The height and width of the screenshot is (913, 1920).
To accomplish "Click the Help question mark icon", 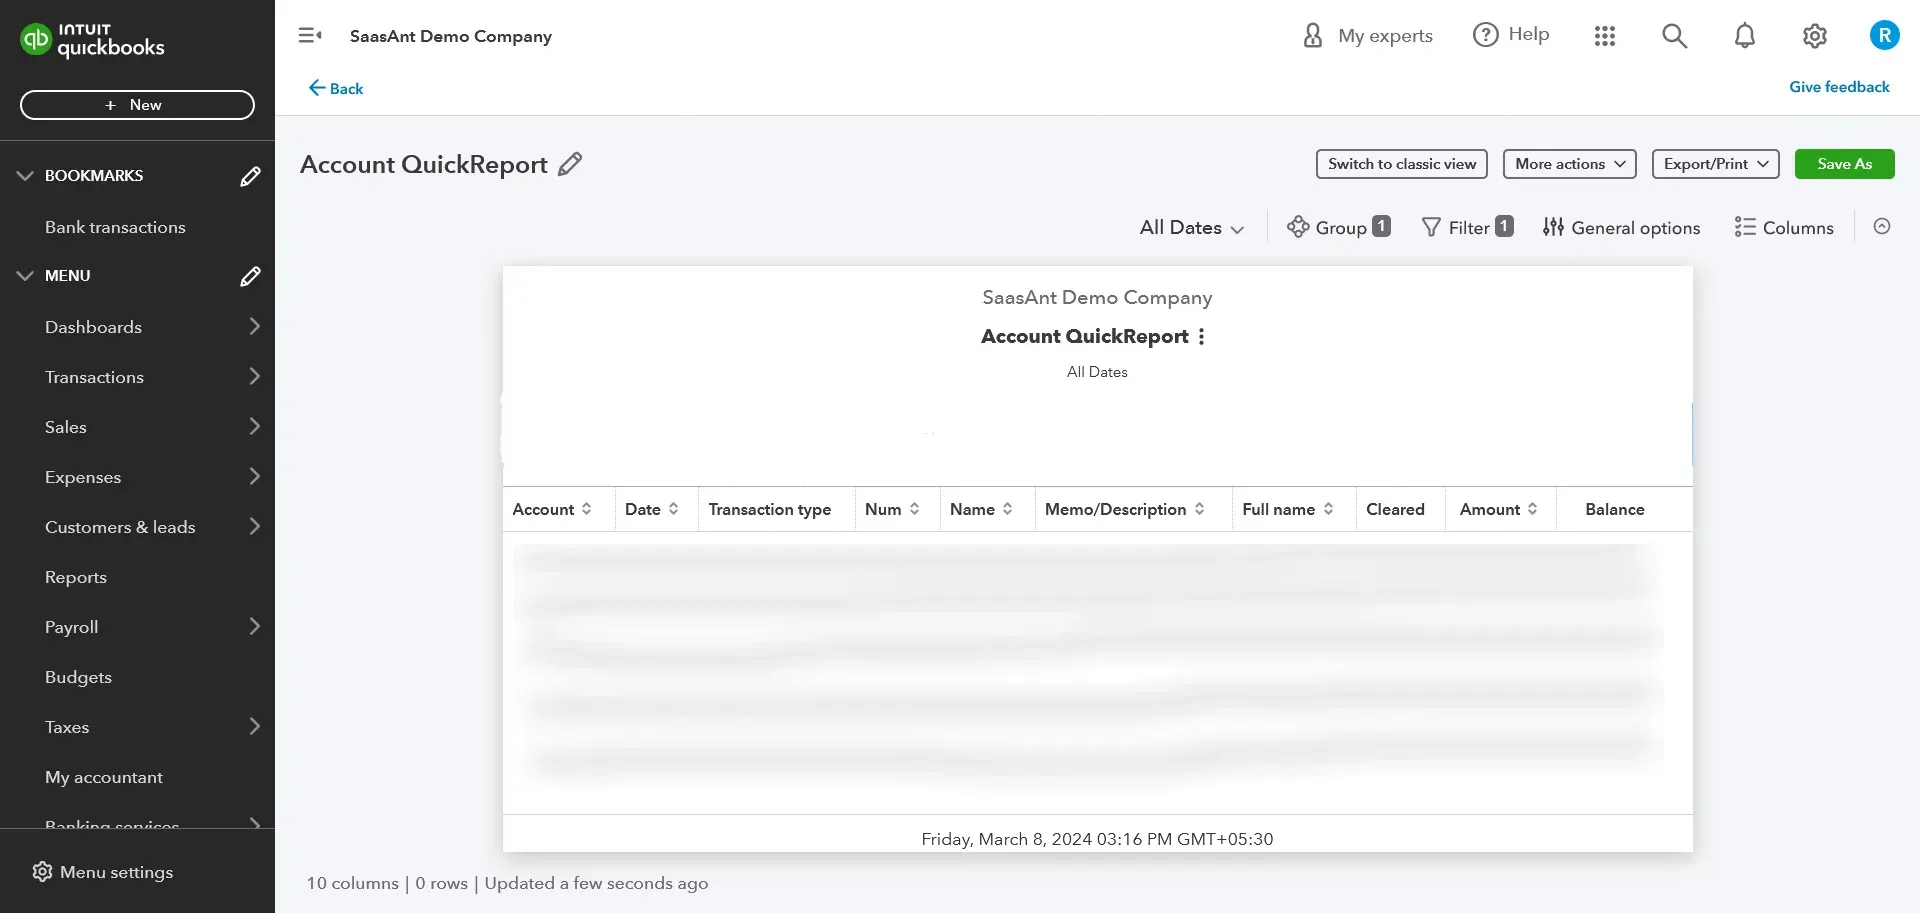I will (1486, 35).
